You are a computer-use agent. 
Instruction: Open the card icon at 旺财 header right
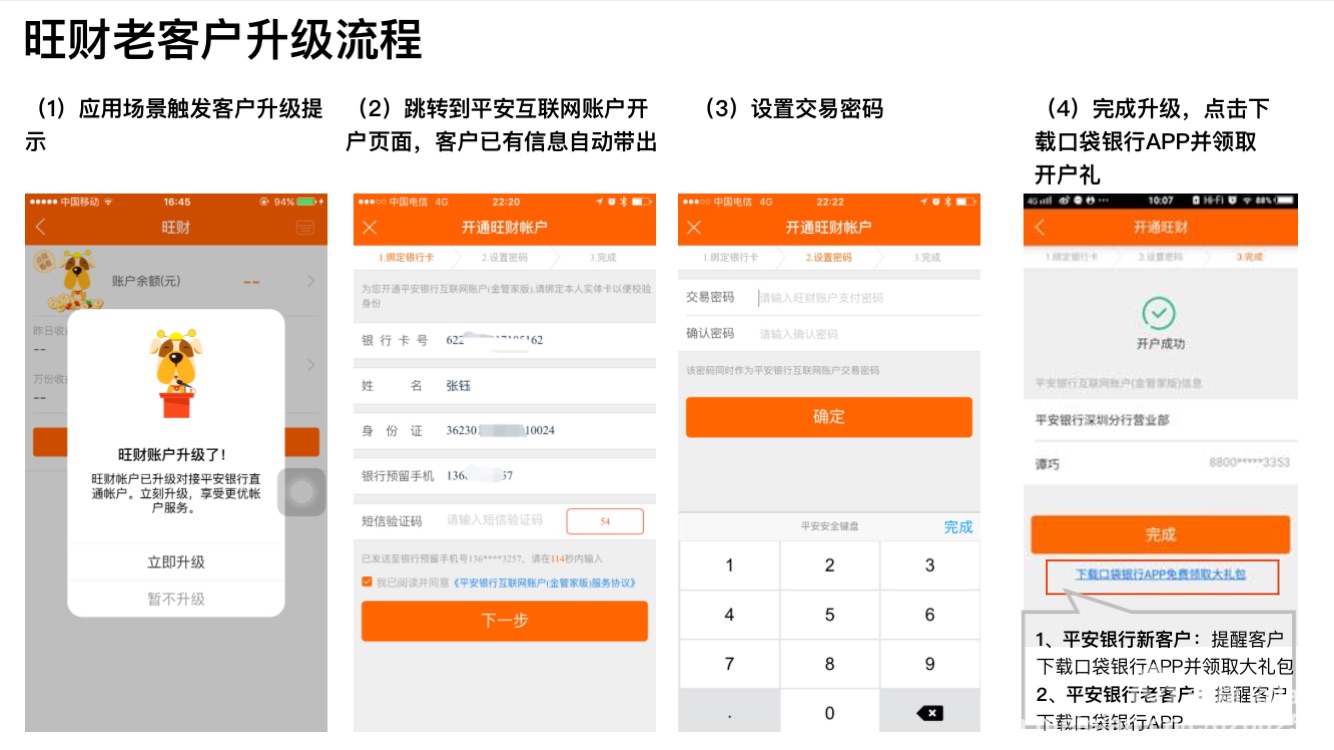click(x=304, y=228)
